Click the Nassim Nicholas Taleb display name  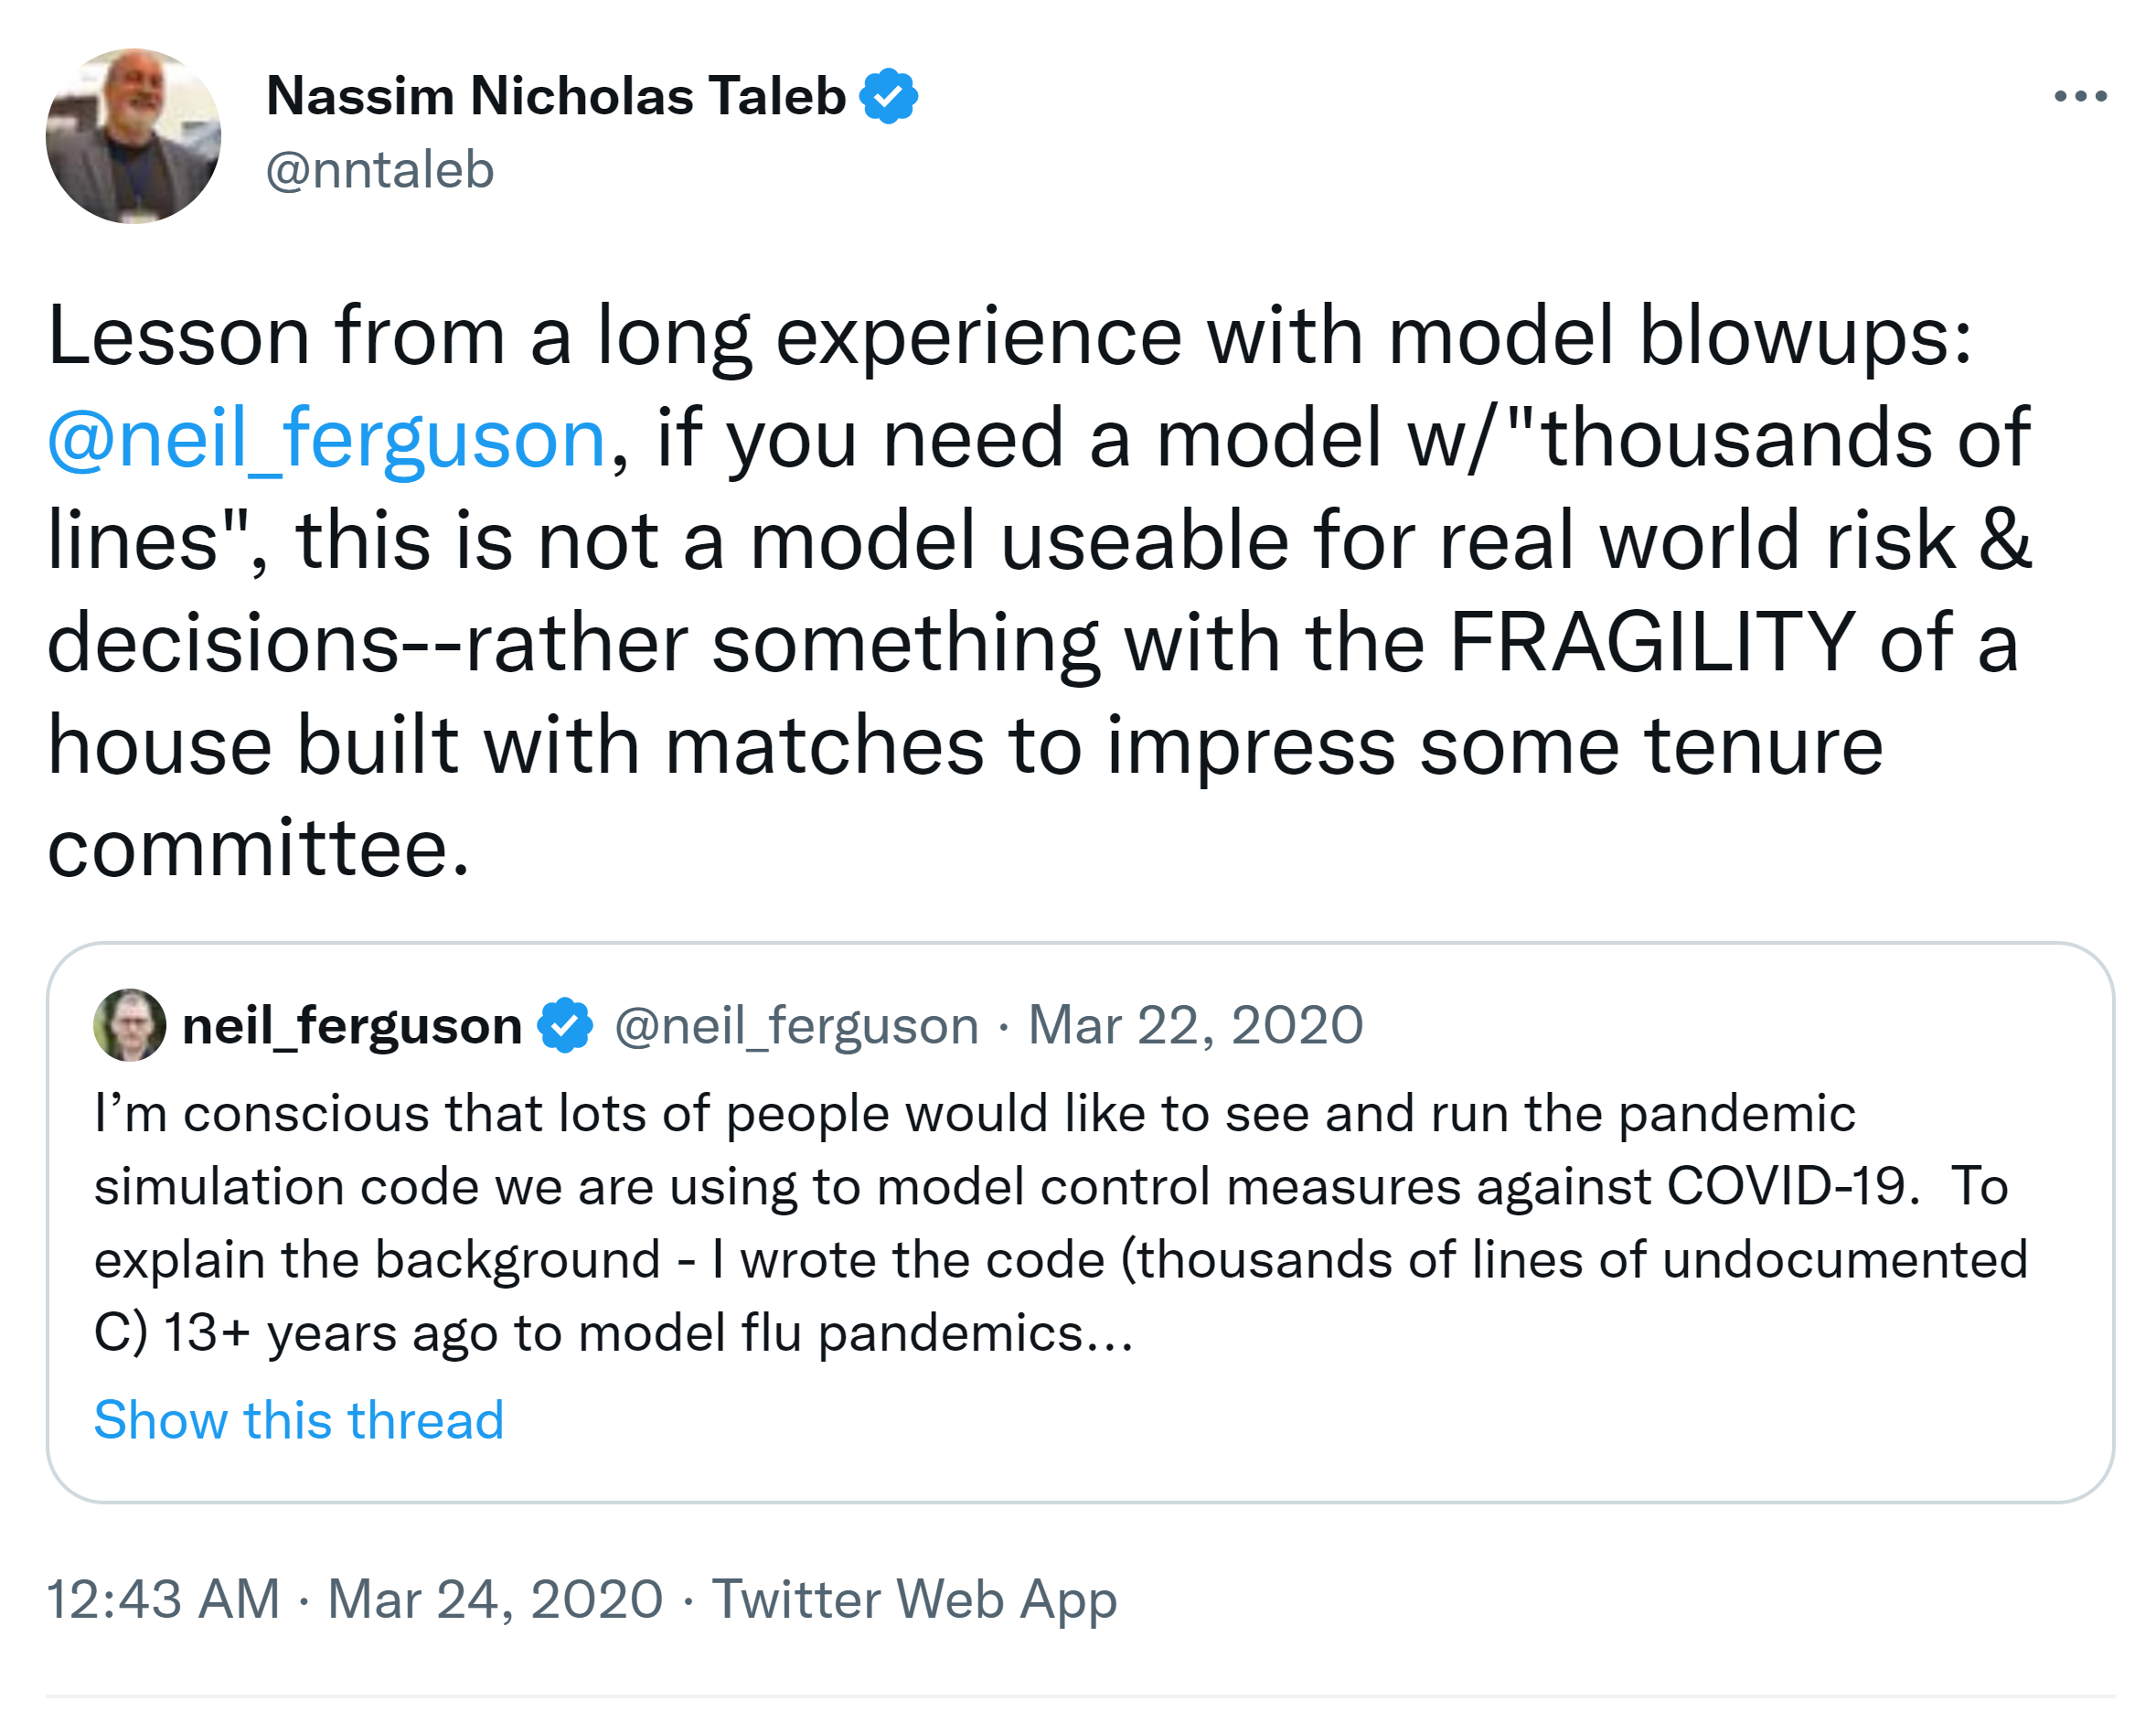coord(555,96)
